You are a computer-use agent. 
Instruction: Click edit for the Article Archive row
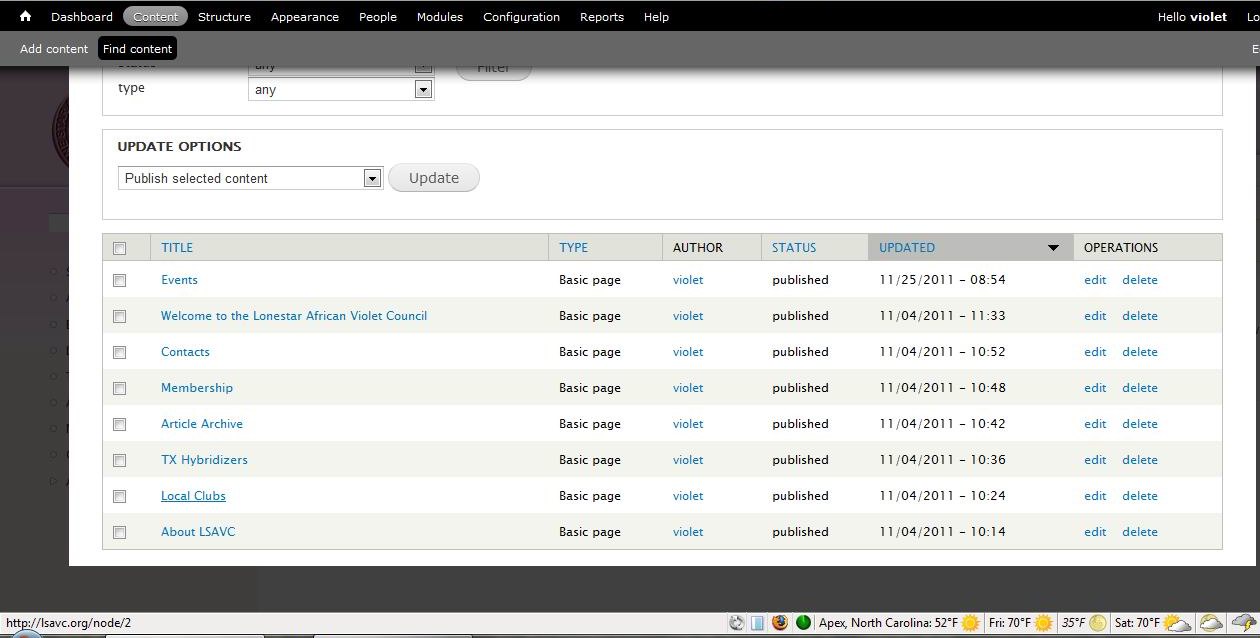(1095, 424)
